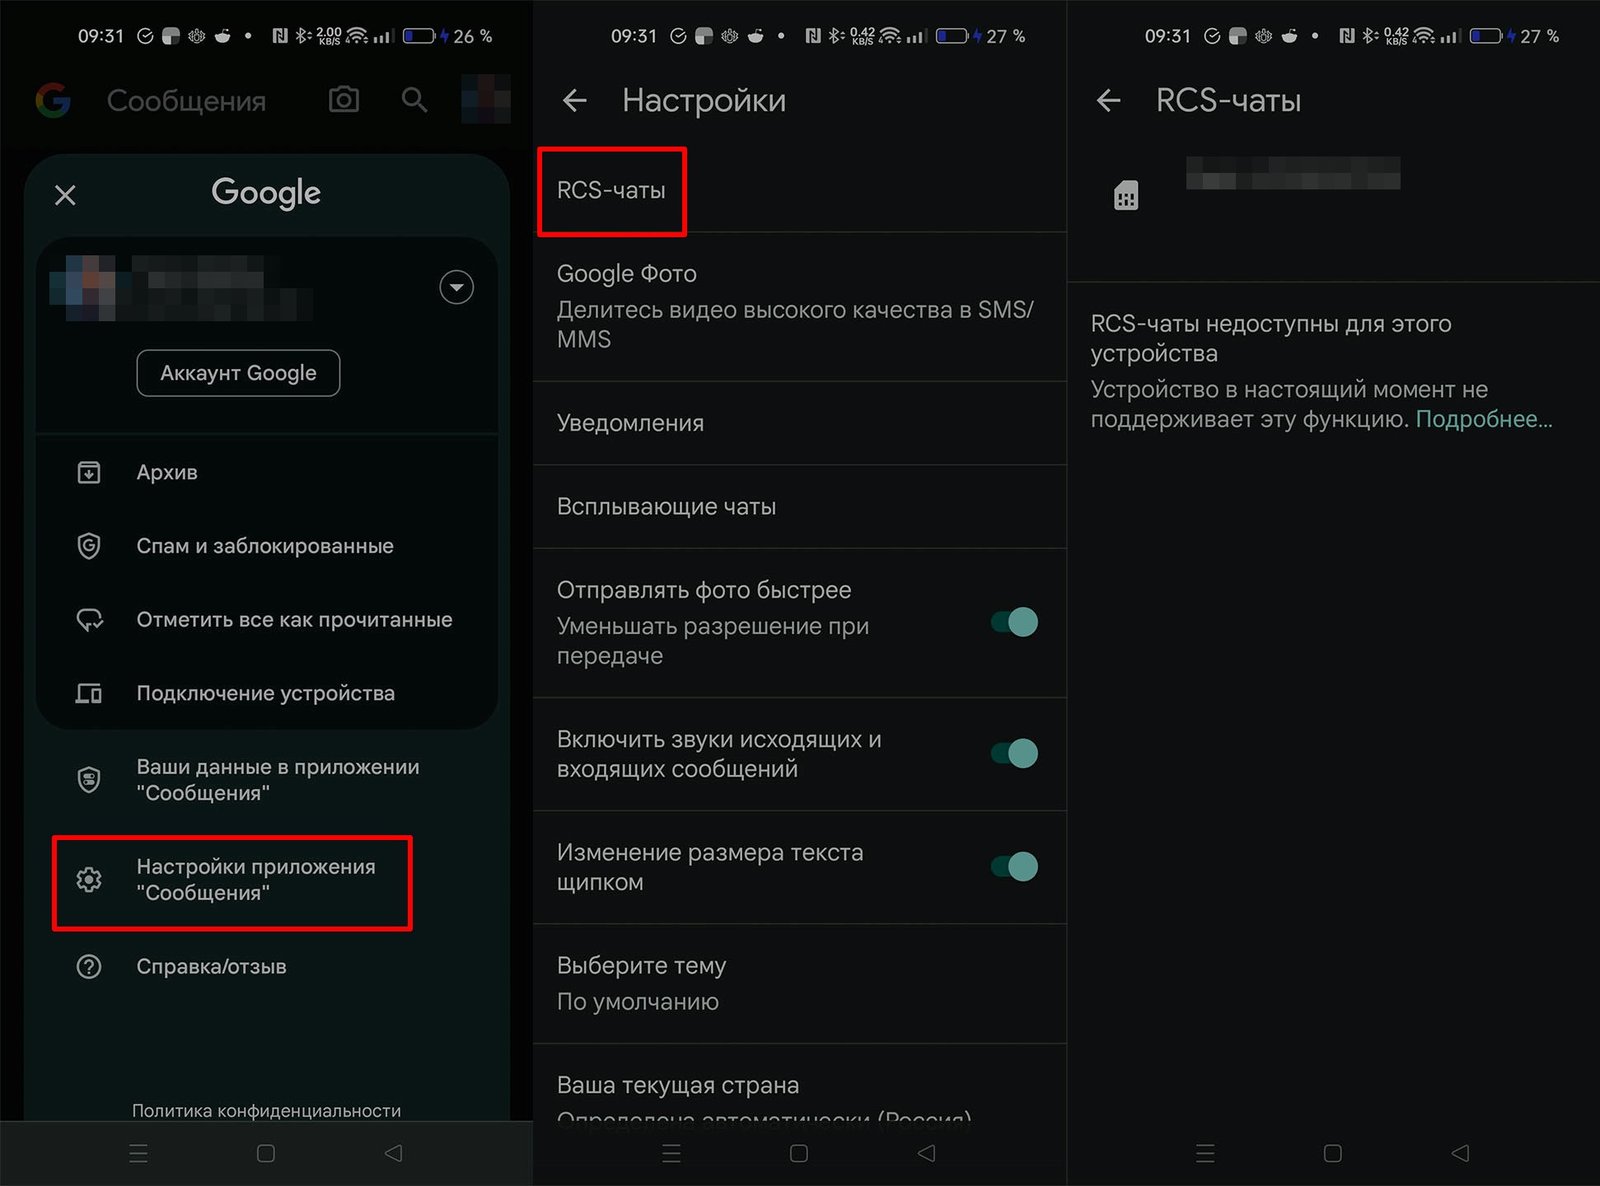Toggle pinch-to-resize text switch
Image resolution: width=1600 pixels, height=1186 pixels.
[1014, 866]
